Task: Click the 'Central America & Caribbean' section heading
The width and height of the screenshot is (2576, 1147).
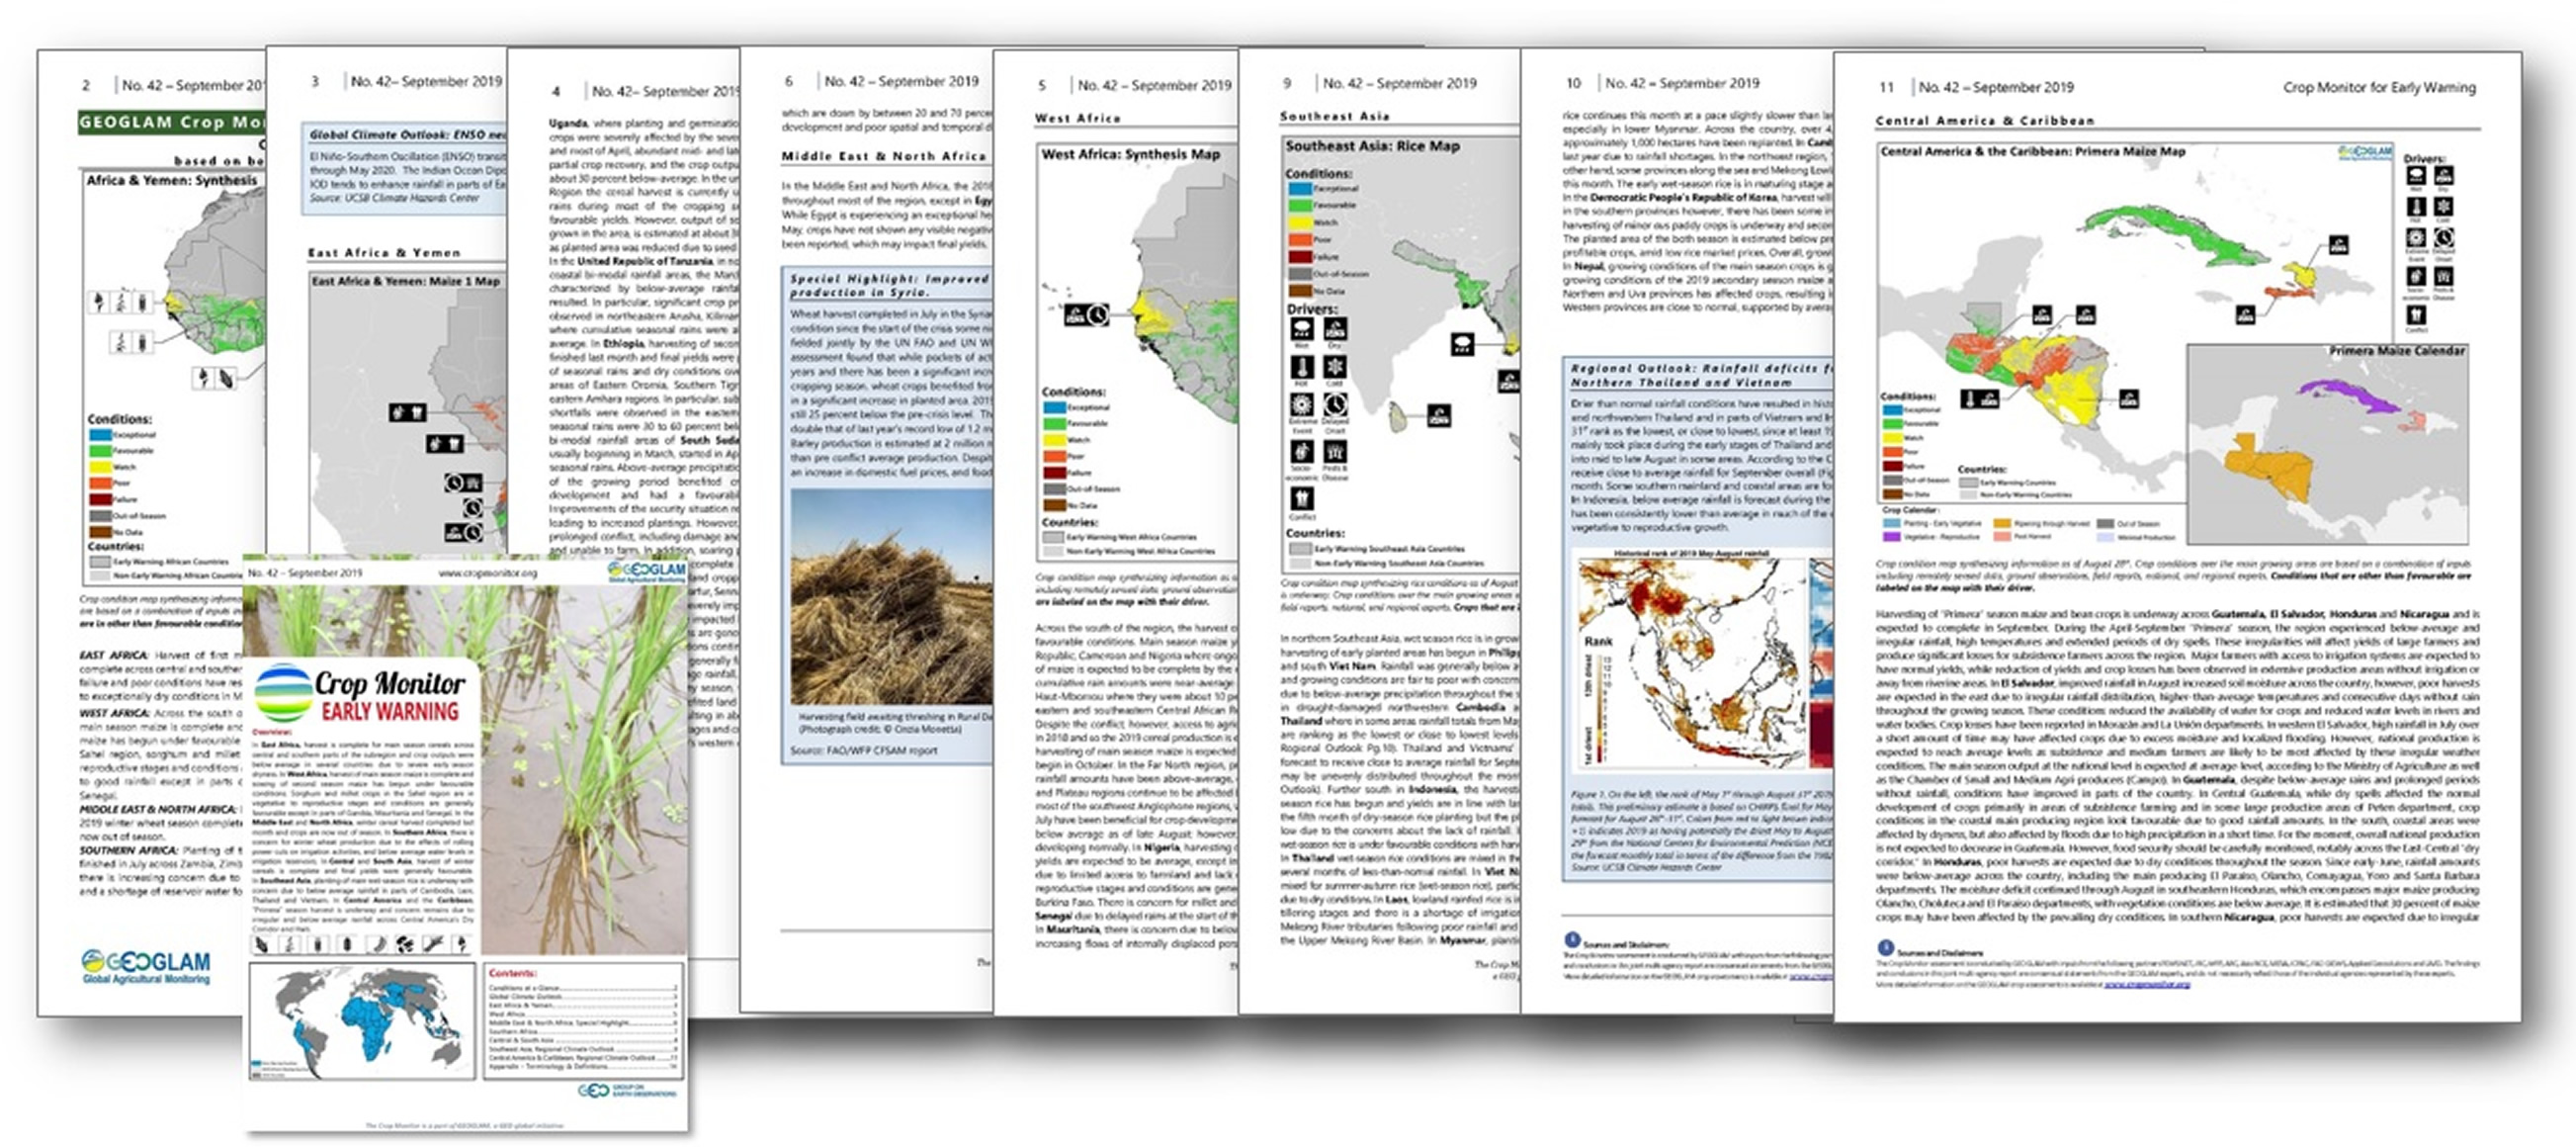Action: tap(1984, 120)
